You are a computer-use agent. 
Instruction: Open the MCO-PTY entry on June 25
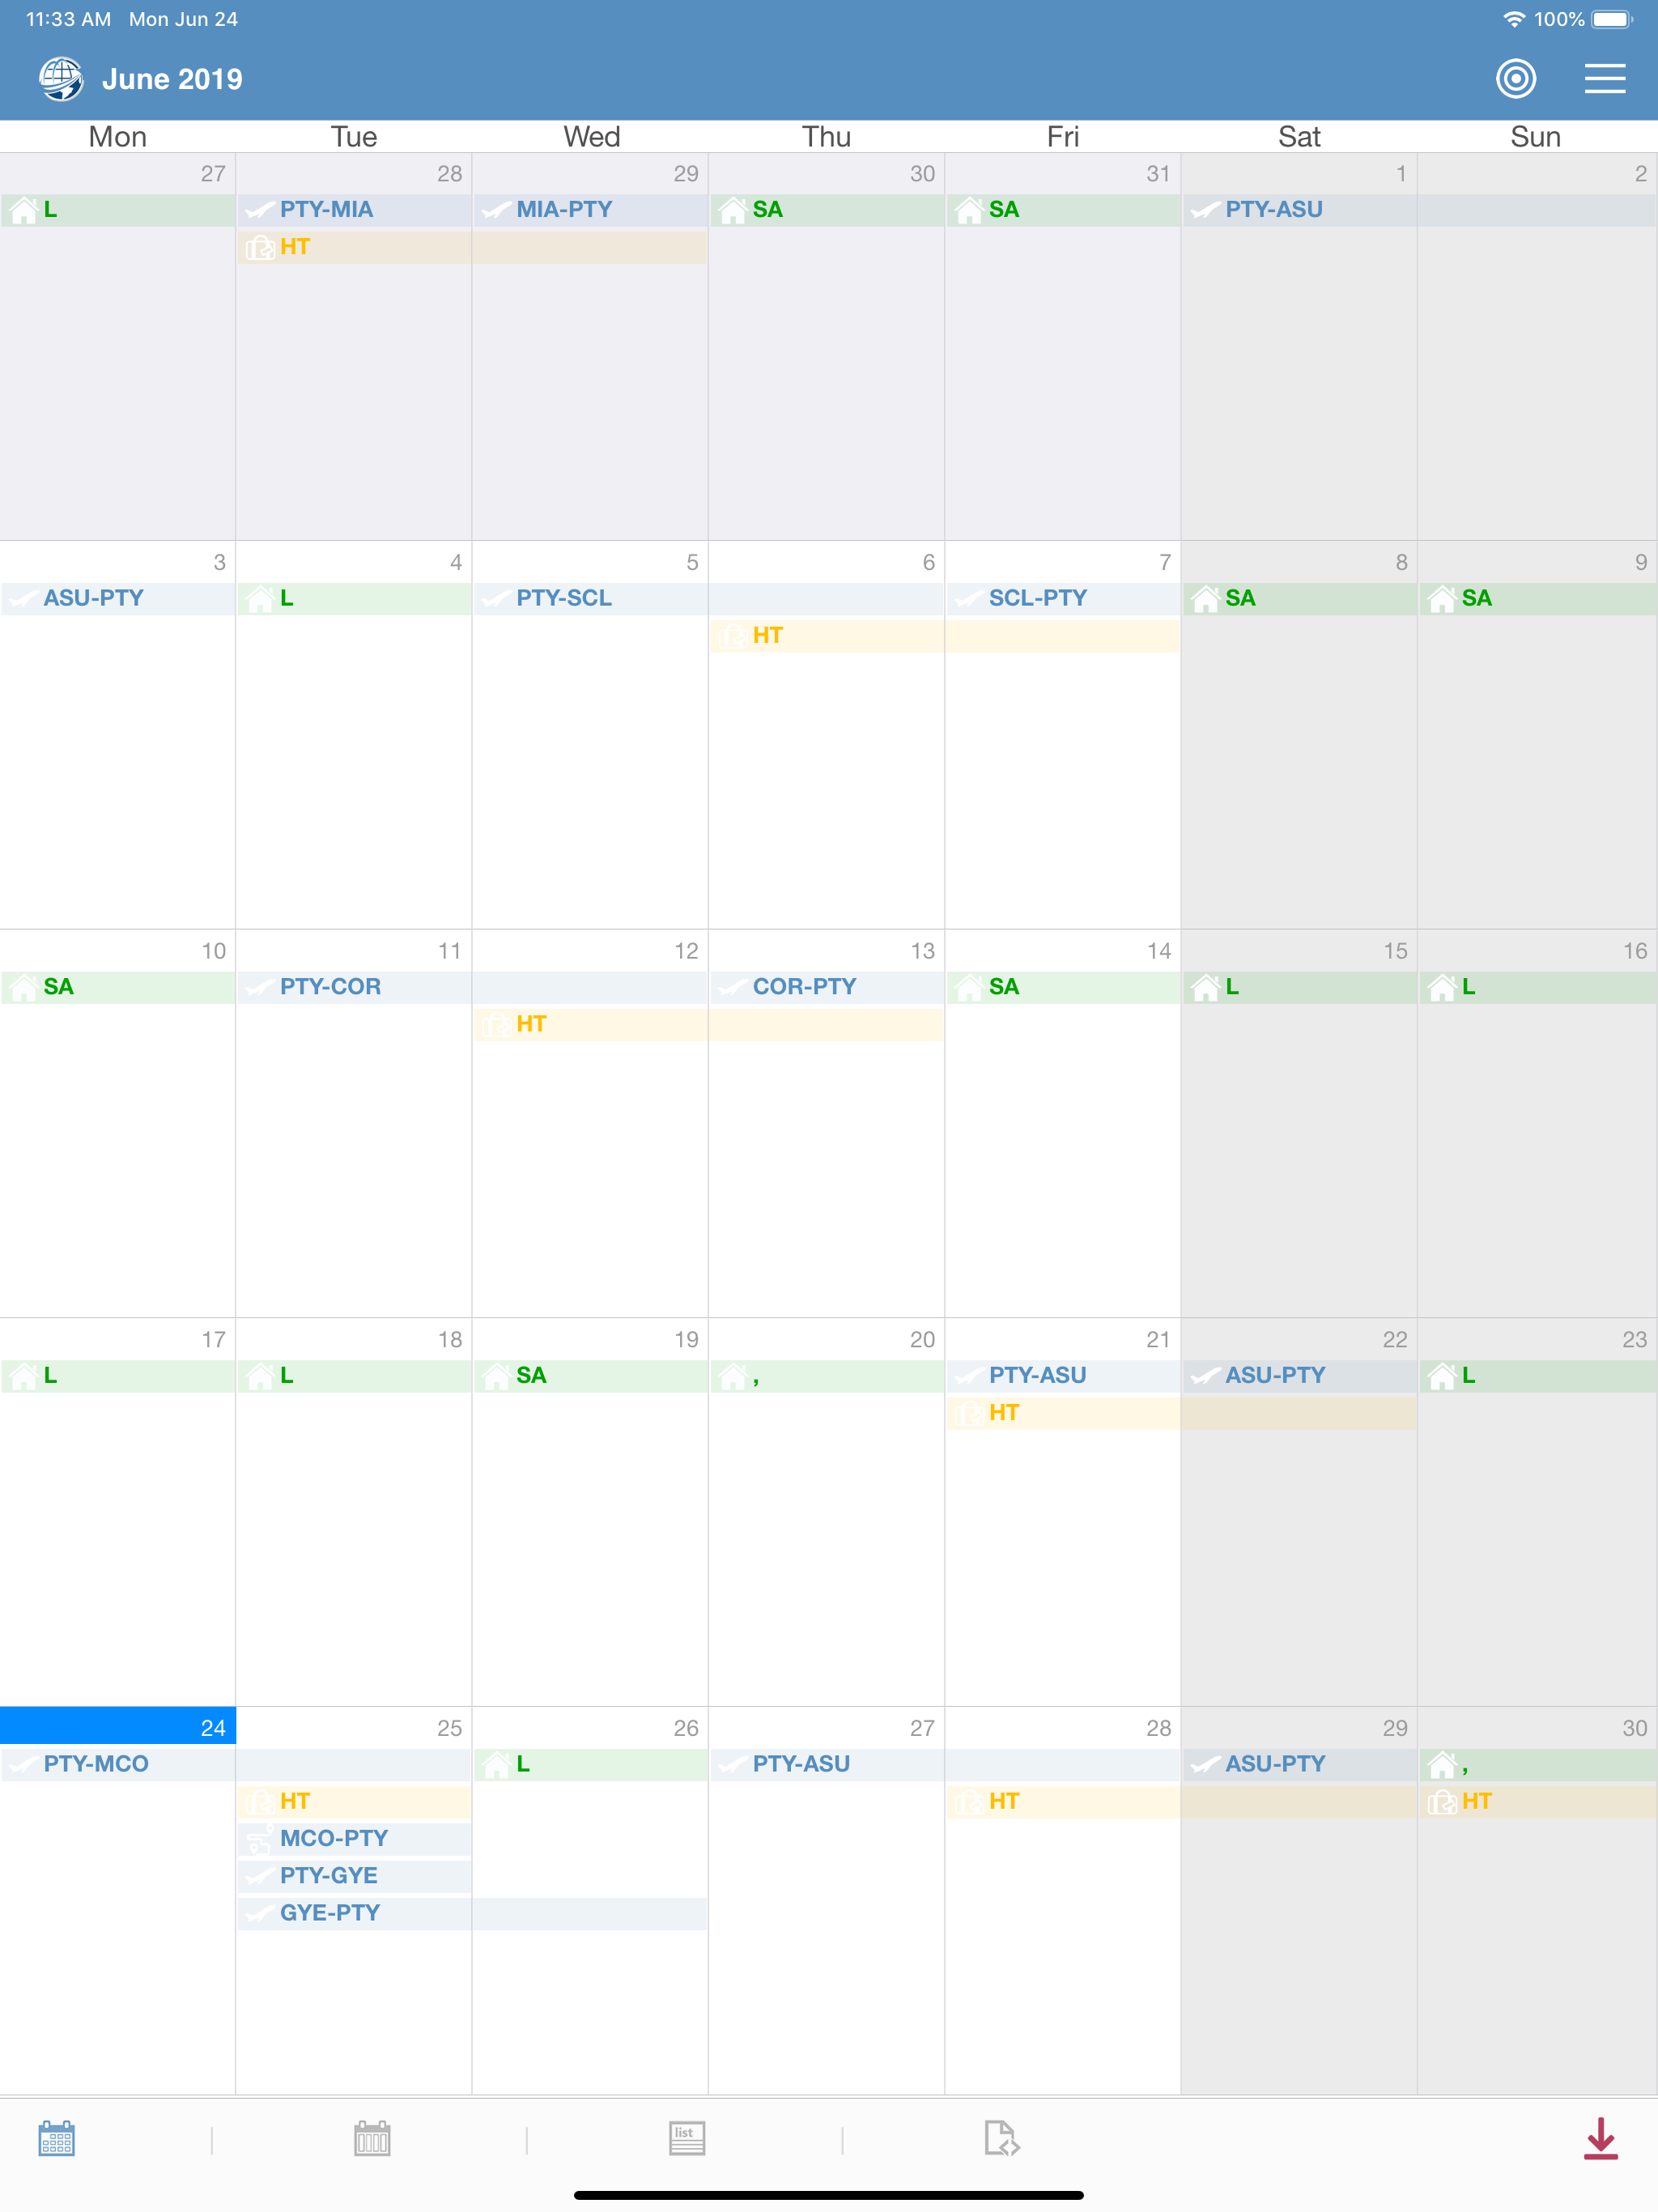click(333, 1838)
